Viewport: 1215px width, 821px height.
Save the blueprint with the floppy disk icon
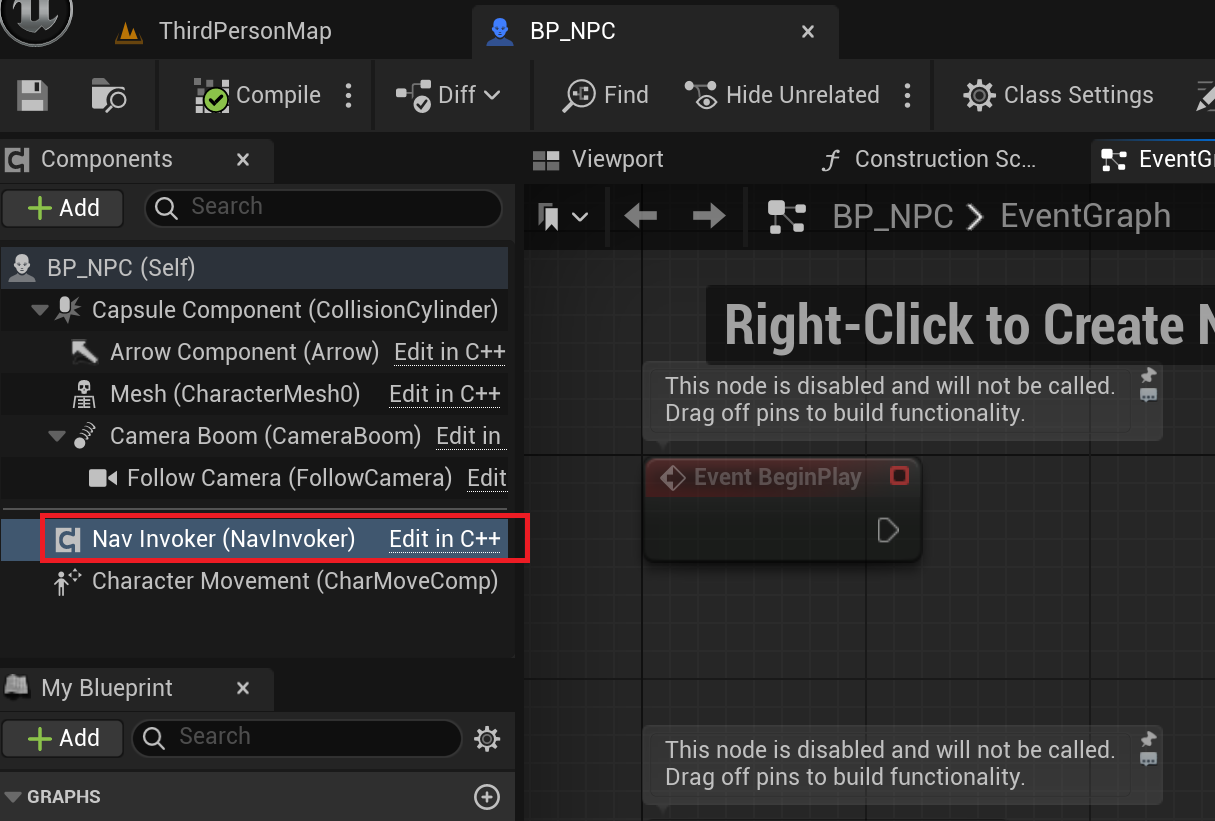click(32, 95)
